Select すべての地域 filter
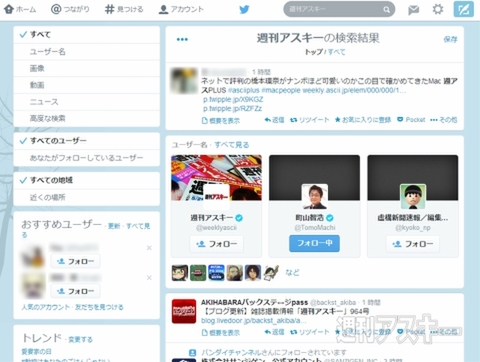 point(87,180)
